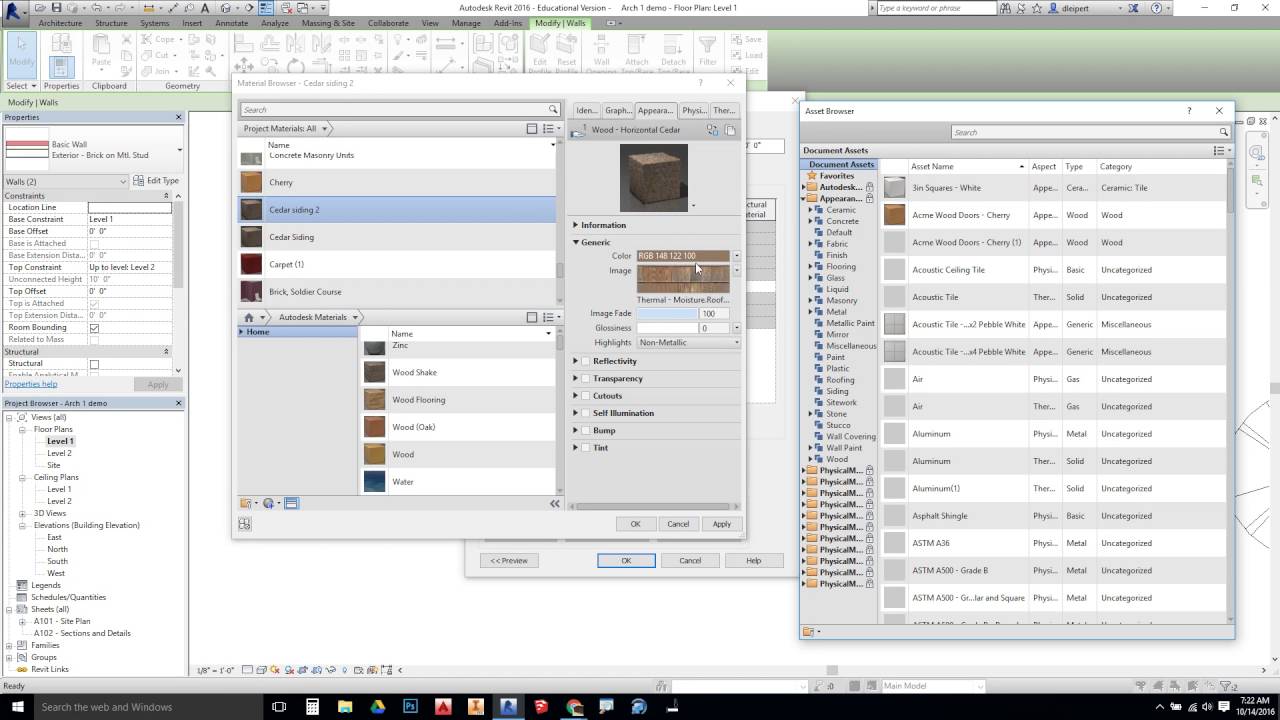This screenshot has width=1280, height=720.
Task: Expand the Information section
Action: pos(576,225)
